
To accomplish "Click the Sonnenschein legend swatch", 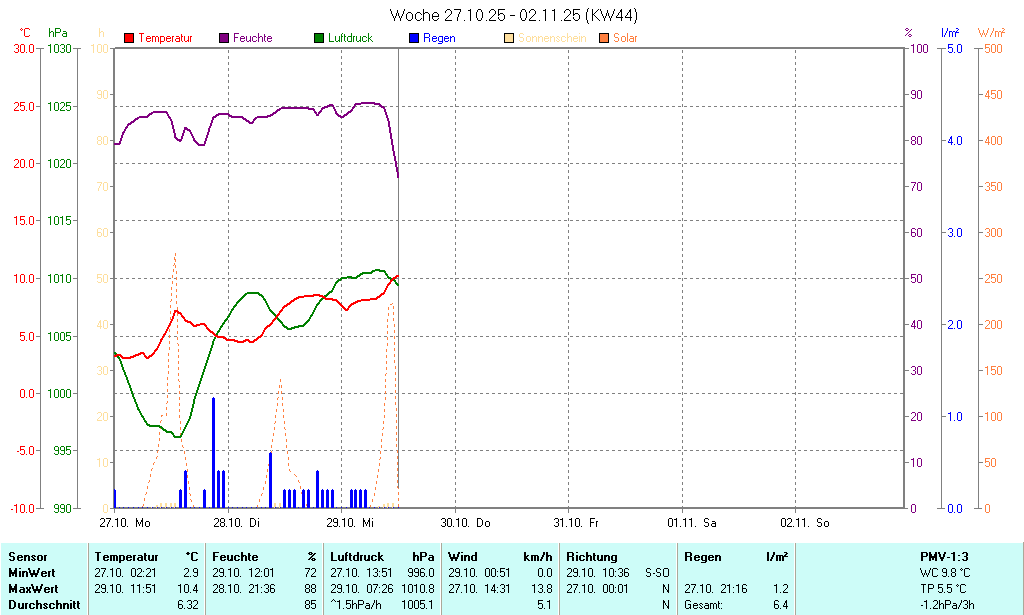I will click(x=509, y=38).
